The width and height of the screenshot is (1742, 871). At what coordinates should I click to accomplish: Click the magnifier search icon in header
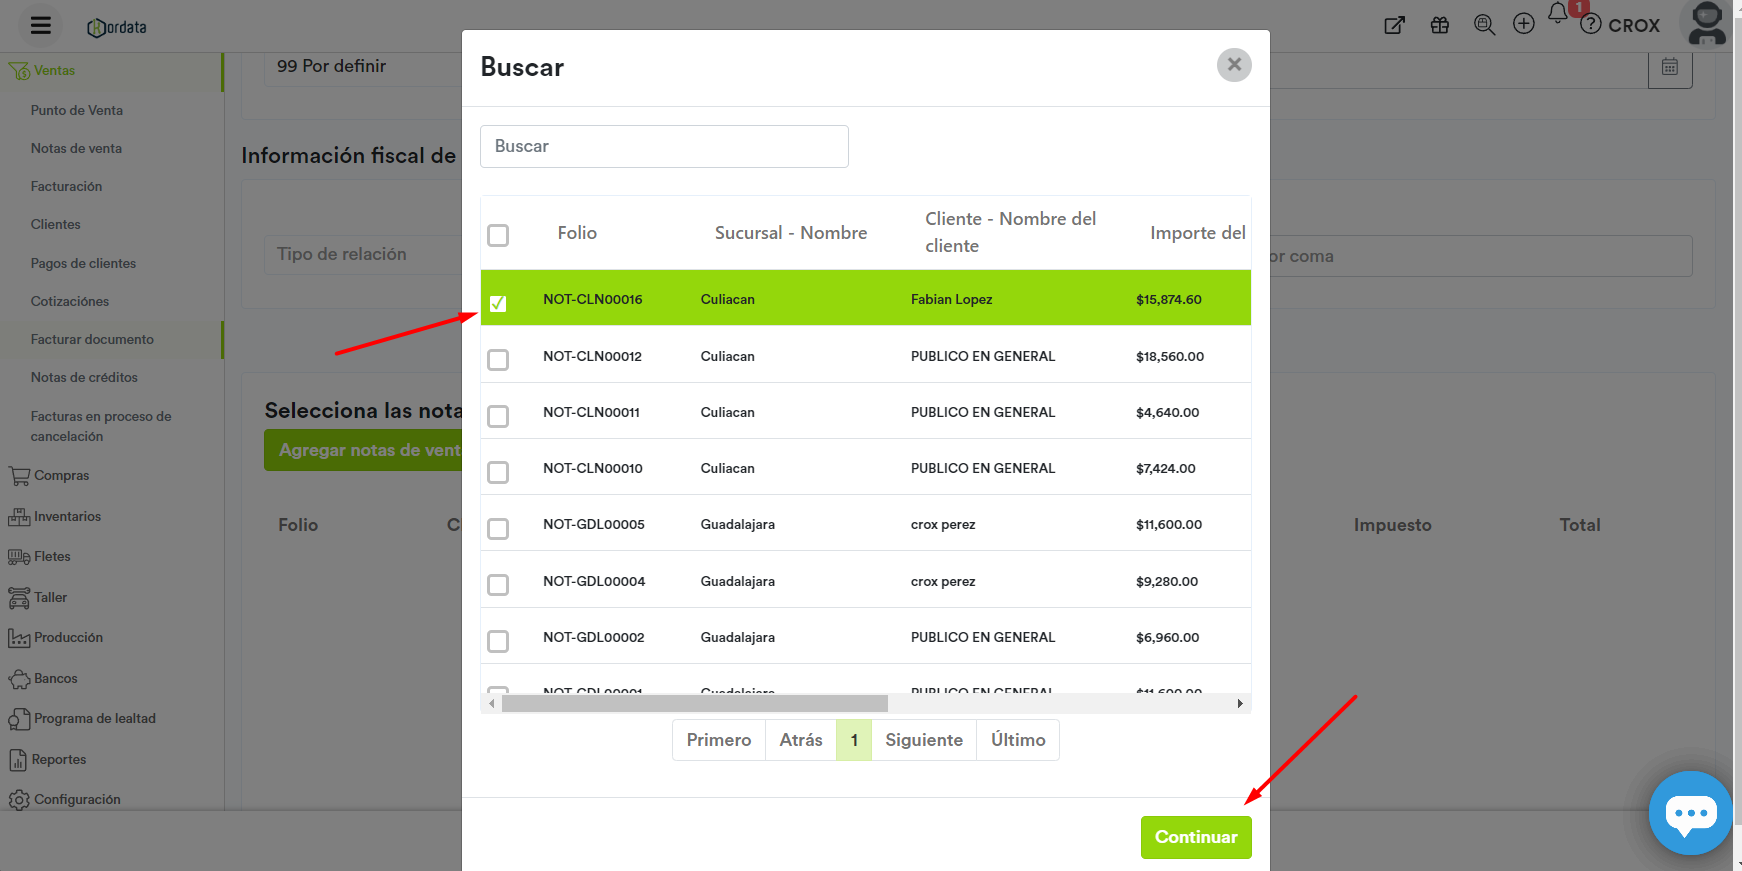(x=1484, y=25)
